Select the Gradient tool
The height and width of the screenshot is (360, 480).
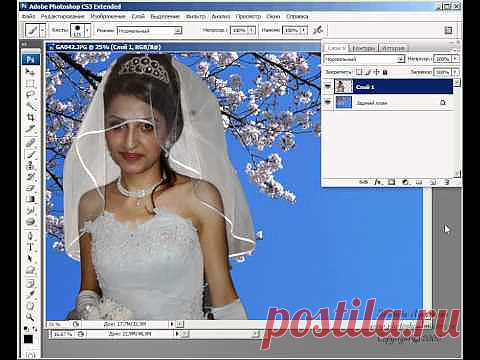(30, 199)
